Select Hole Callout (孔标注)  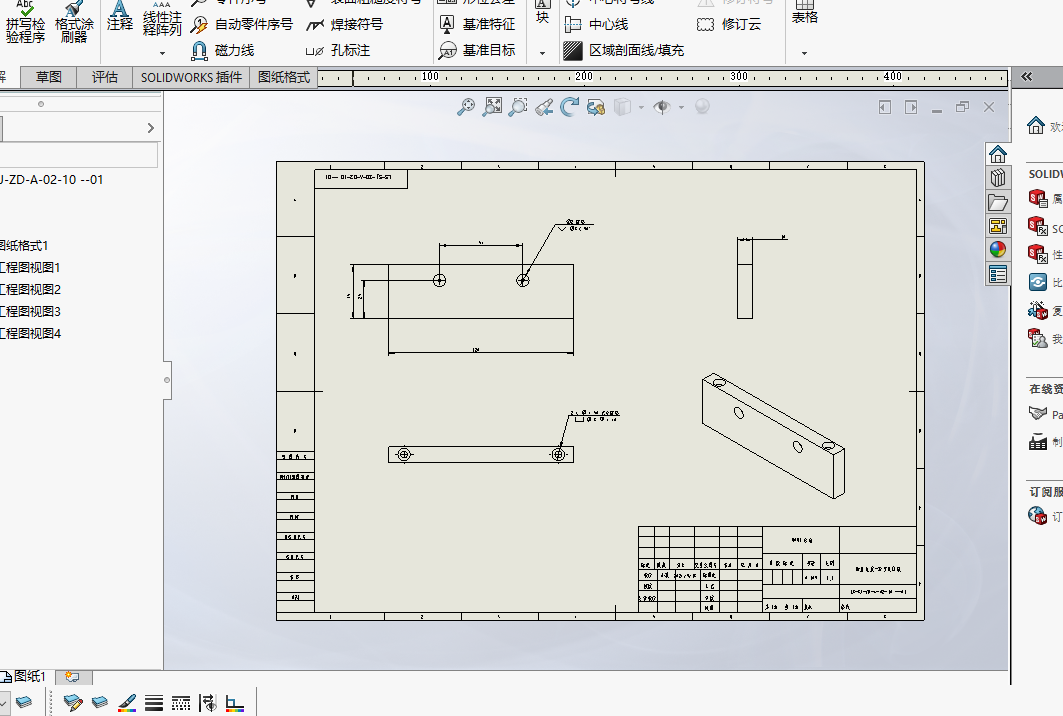338,50
